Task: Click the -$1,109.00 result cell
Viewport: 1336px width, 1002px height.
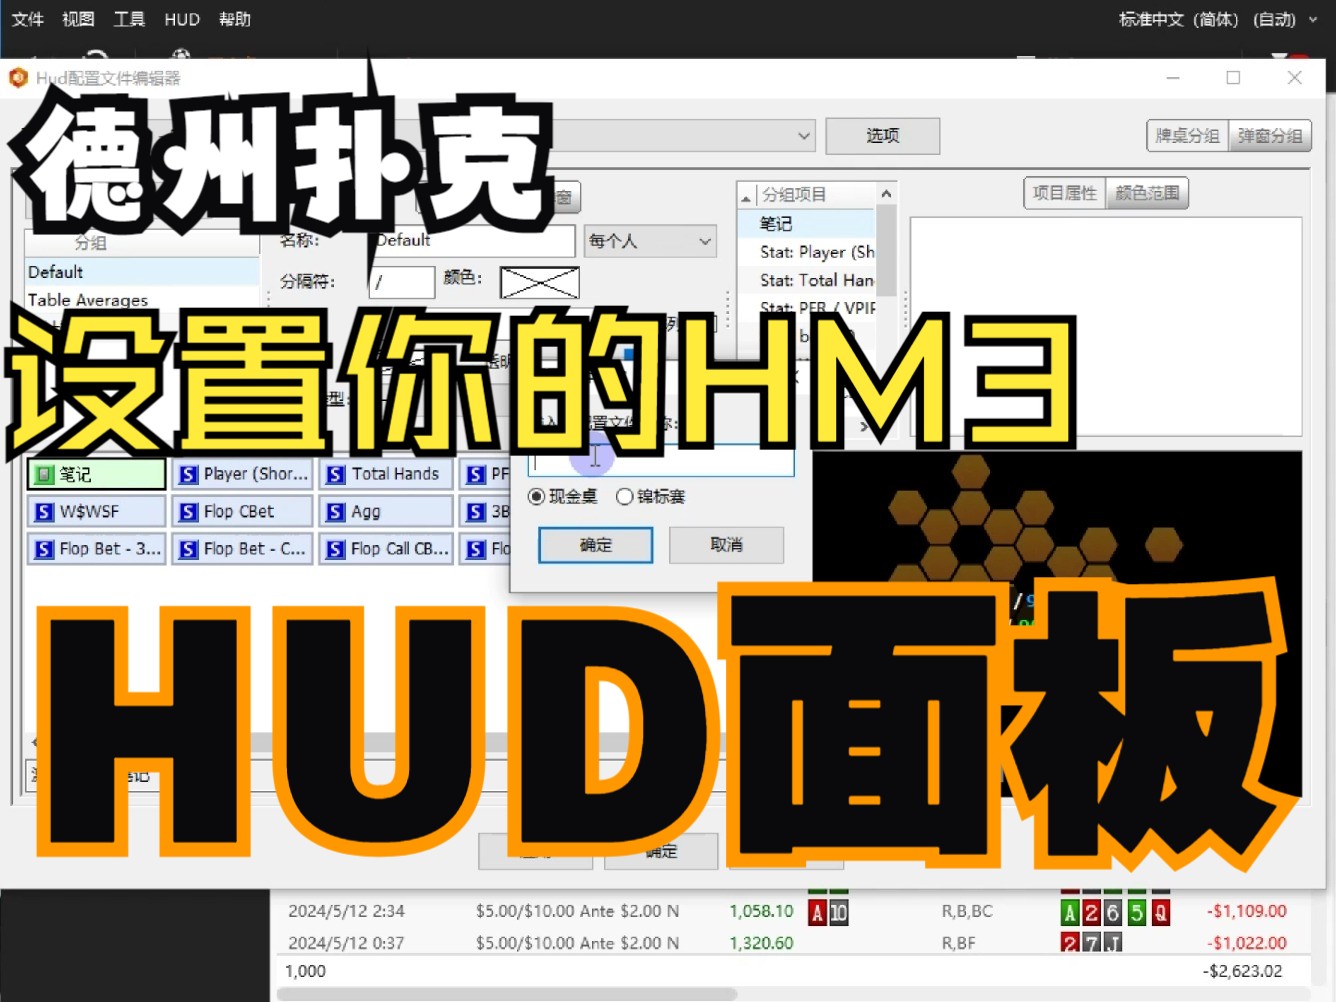Action: [1246, 911]
